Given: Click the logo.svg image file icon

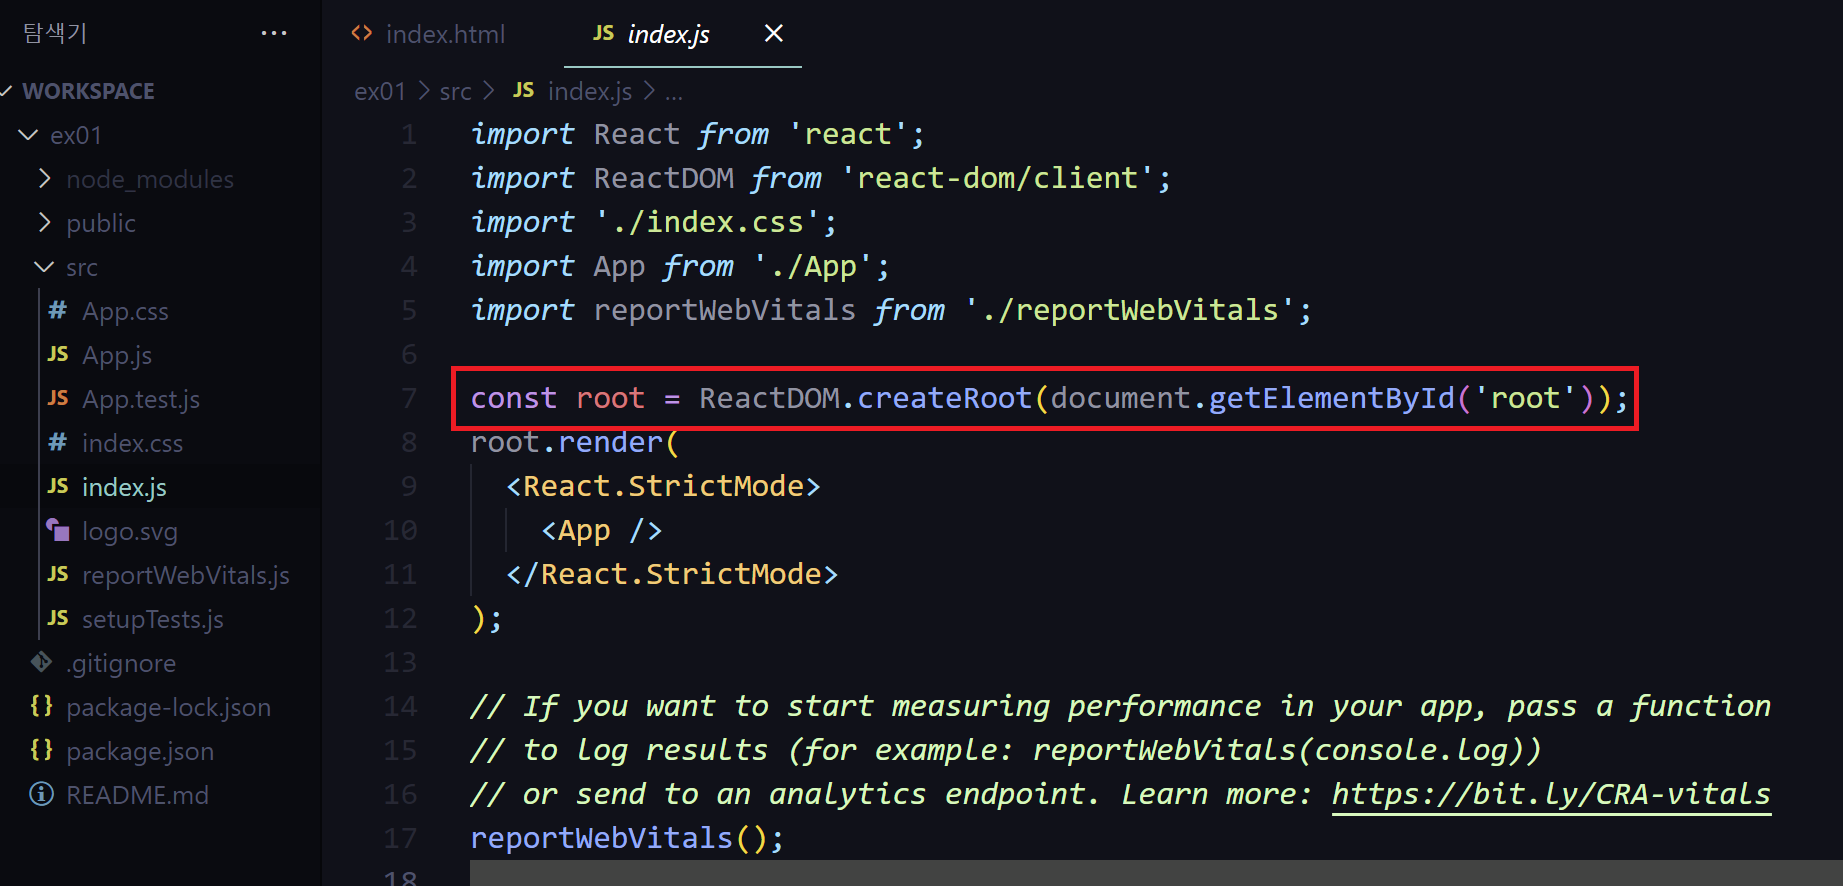Looking at the screenshot, I should click(x=58, y=531).
